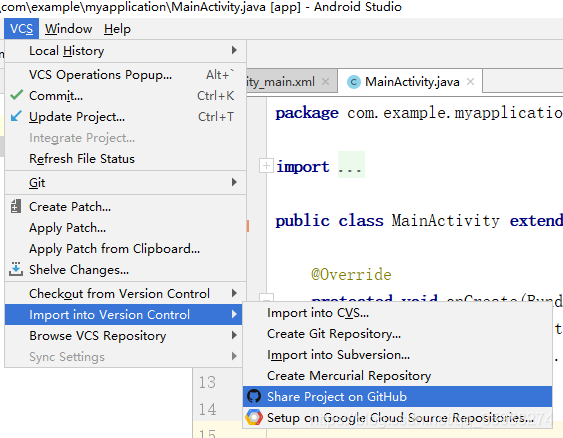Open the Window menu

[68, 29]
